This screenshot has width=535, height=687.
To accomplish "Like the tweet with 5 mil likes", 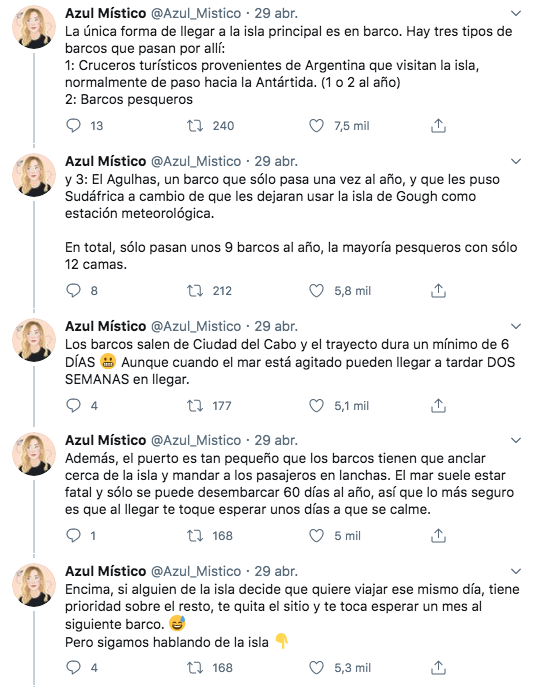I will coord(316,535).
